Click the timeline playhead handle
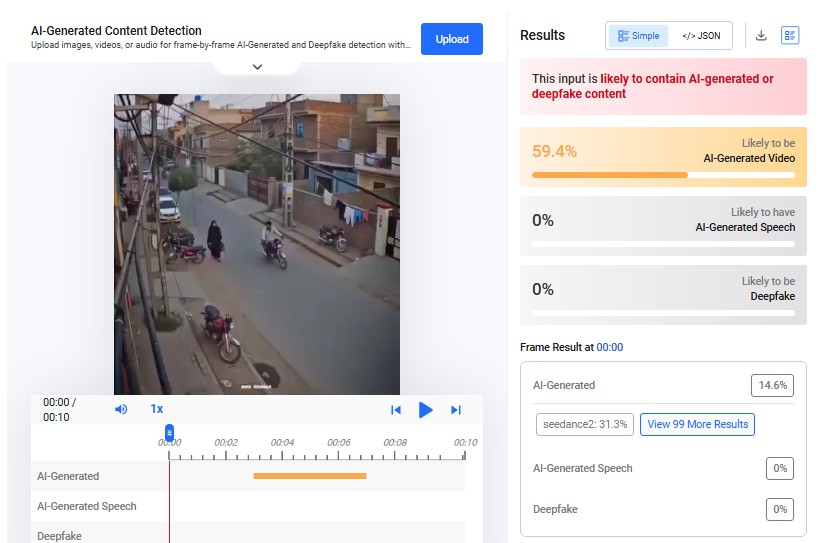The image size is (819, 543). click(x=169, y=433)
